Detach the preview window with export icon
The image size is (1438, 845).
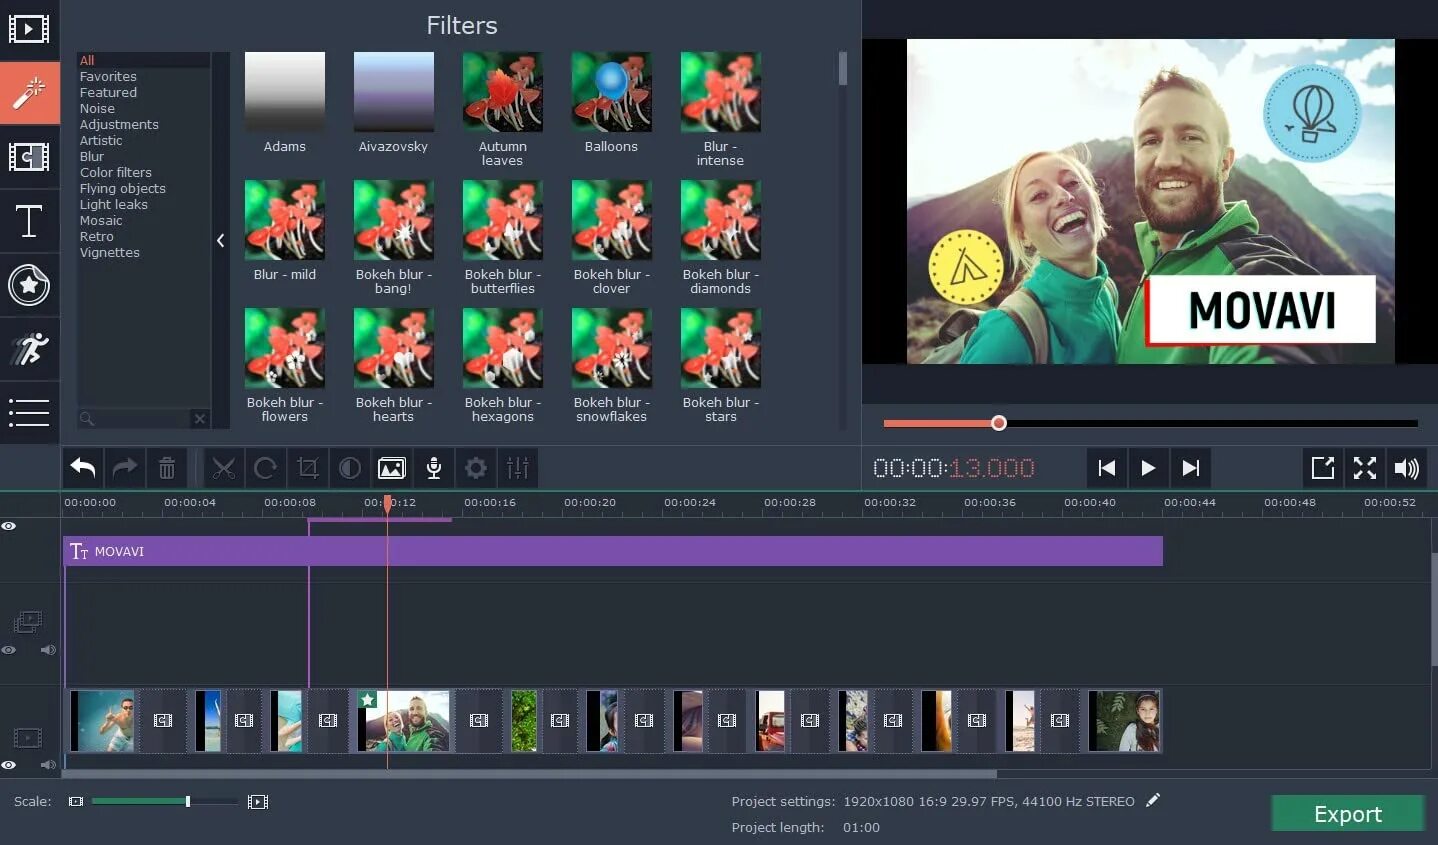pyautogui.click(x=1323, y=468)
